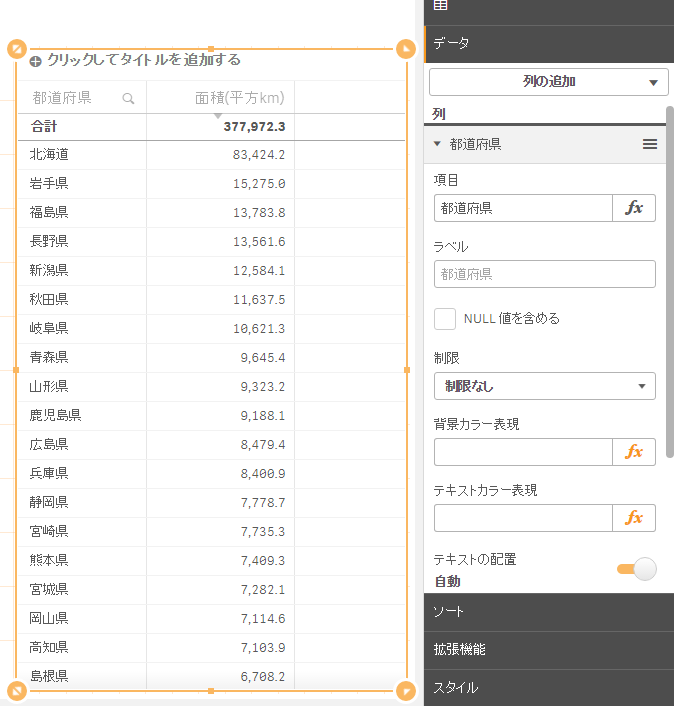Click top-right orange corner handle of table
This screenshot has height=706, width=674.
[x=406, y=49]
